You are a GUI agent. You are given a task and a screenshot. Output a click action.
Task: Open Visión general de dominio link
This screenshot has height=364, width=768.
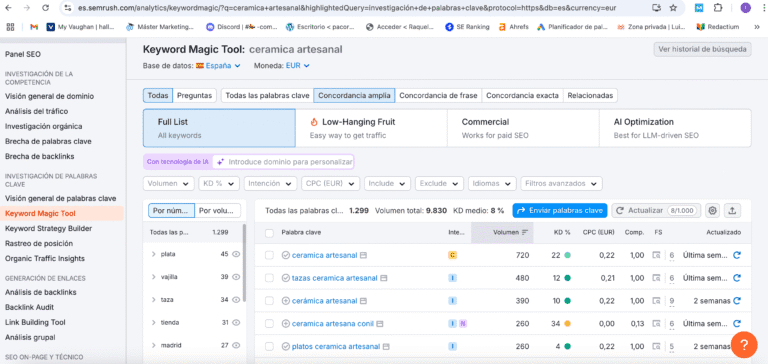point(49,96)
